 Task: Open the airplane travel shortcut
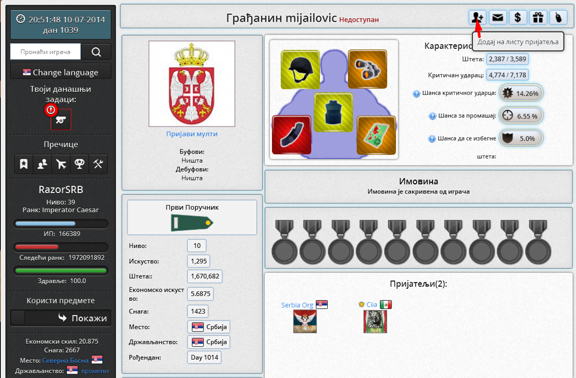[61, 164]
